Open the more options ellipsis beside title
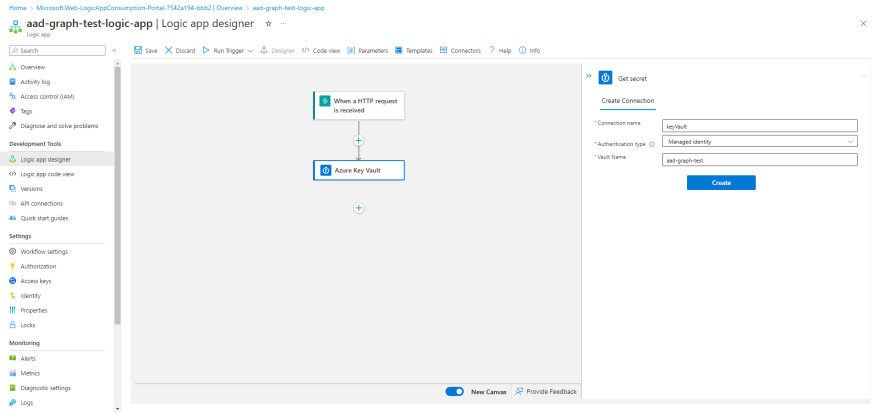Screen dimensions: 880x413 click(x=283, y=24)
